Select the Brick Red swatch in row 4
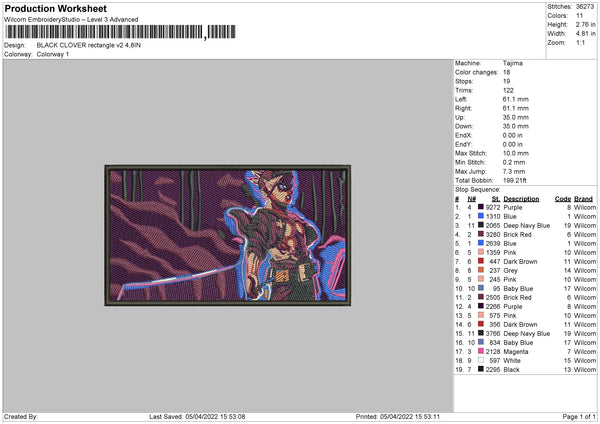Screen dimensions: 600x424 [481, 234]
